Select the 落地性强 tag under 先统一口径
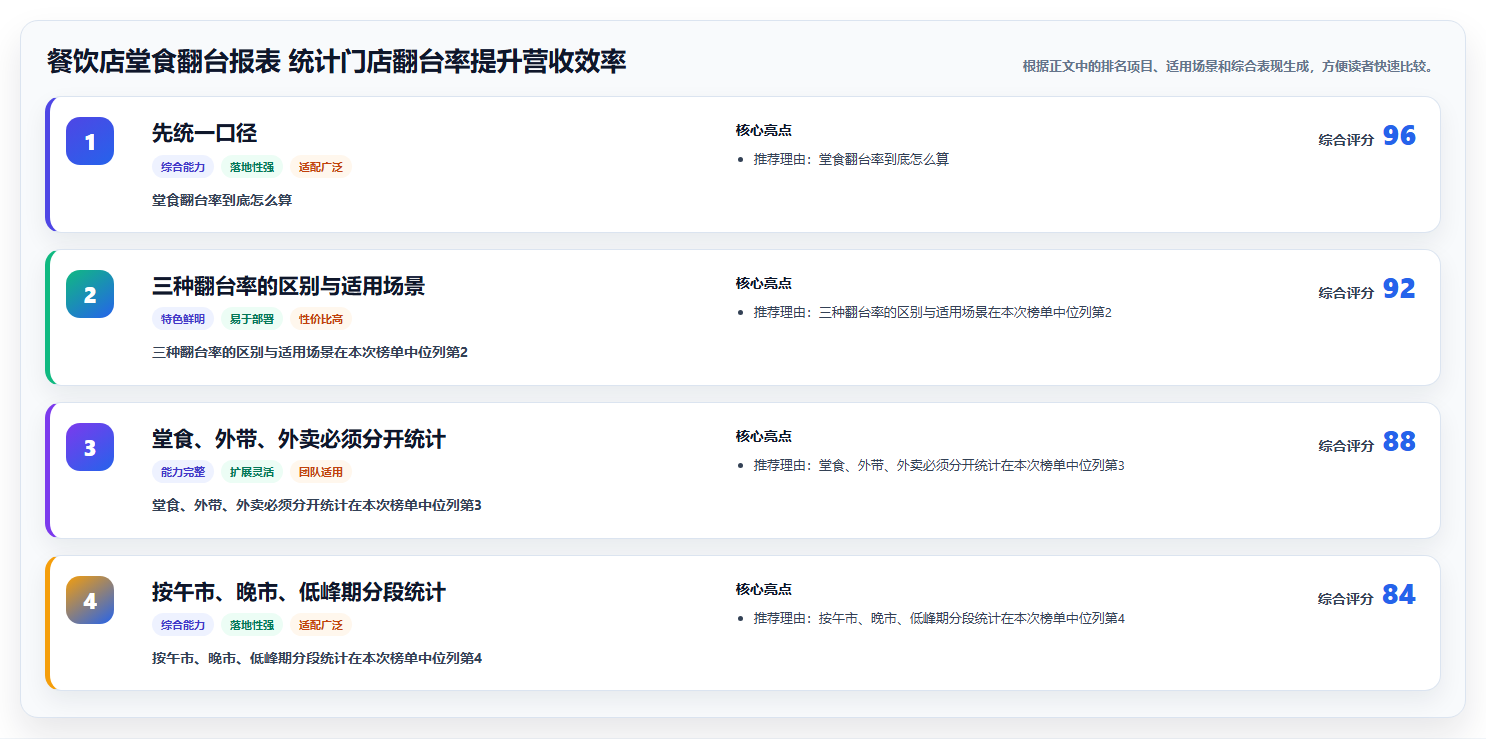Screen dimensions: 1486x739 point(252,167)
